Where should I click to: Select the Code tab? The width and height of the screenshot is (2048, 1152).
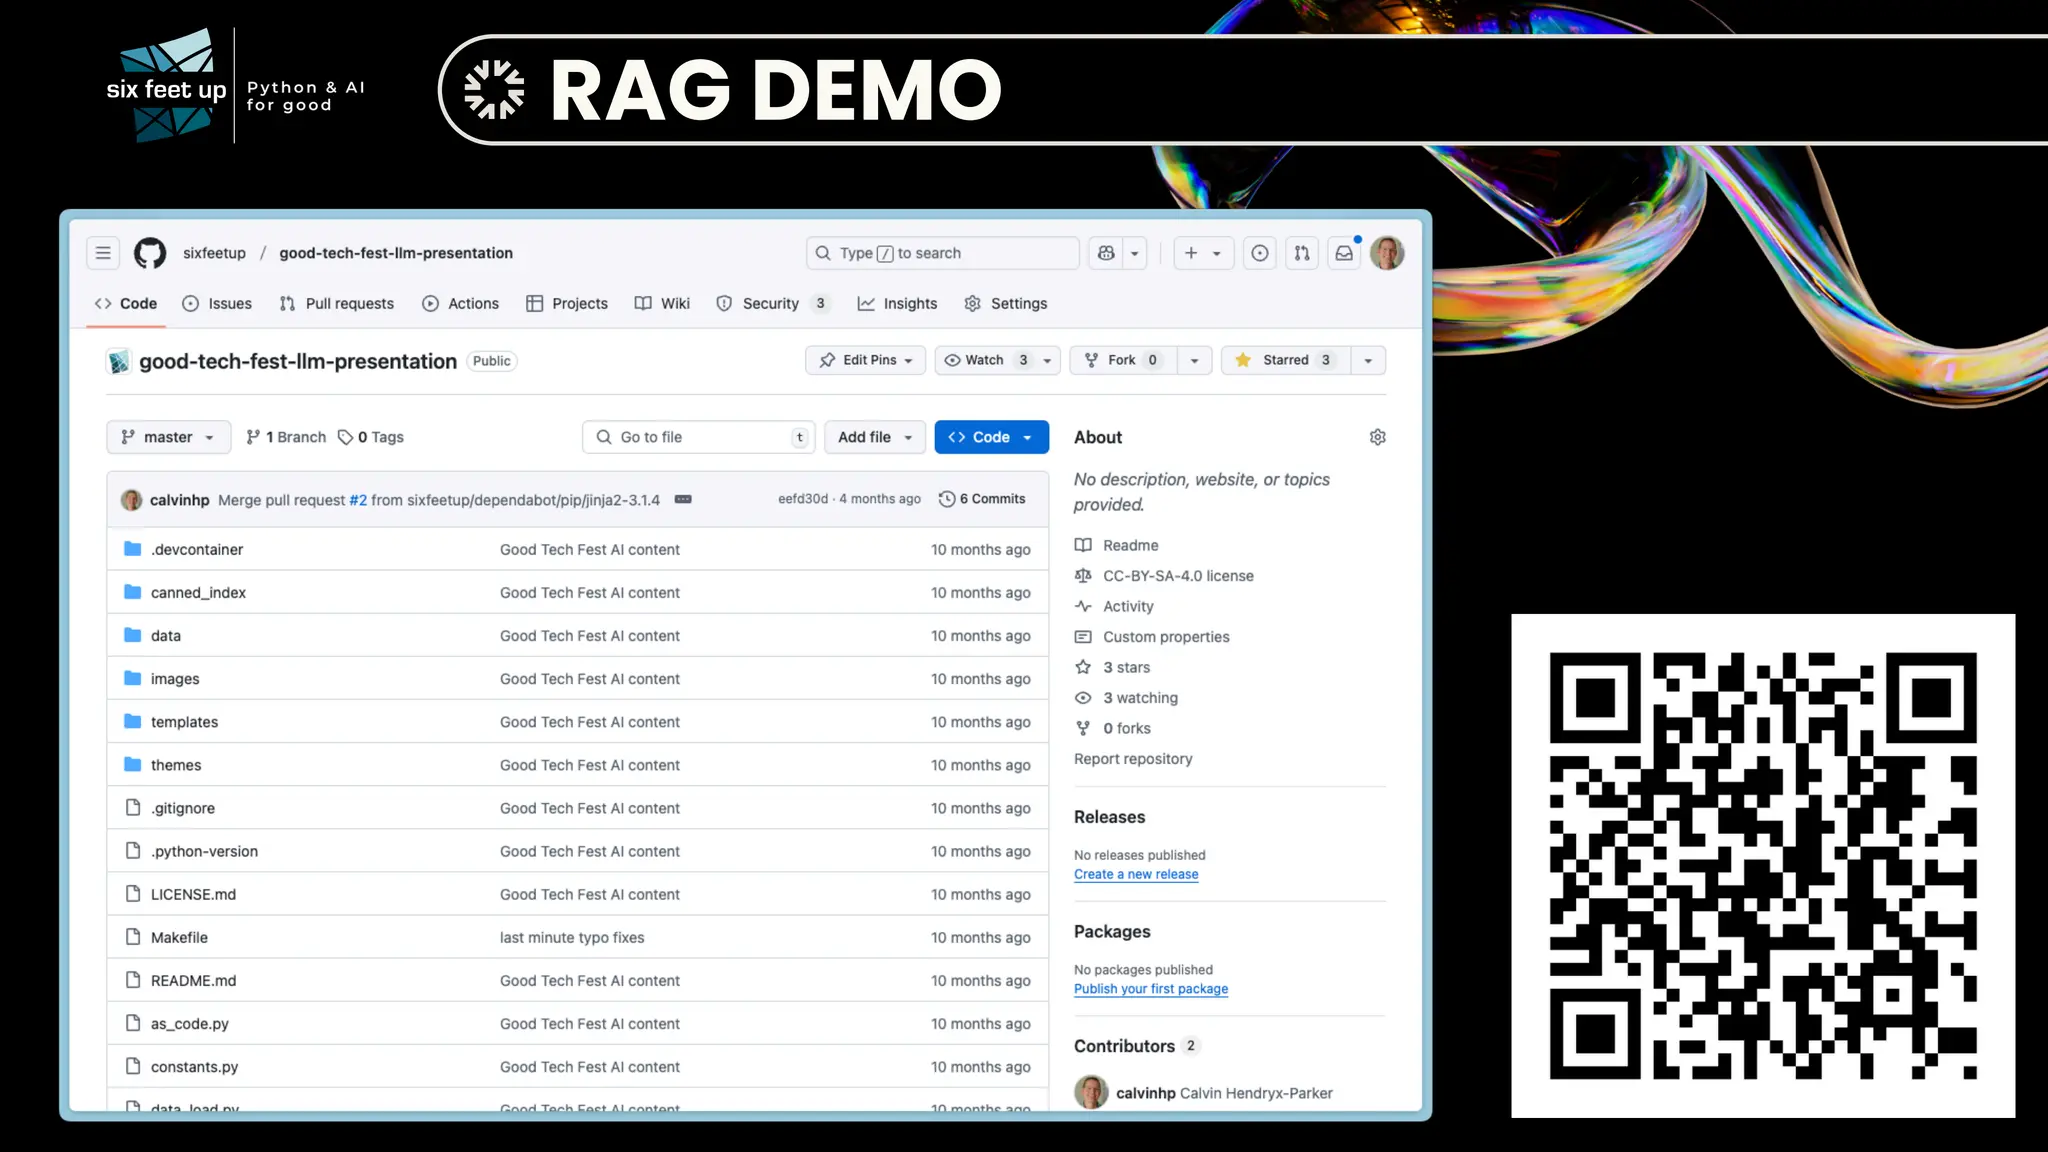pyautogui.click(x=126, y=303)
